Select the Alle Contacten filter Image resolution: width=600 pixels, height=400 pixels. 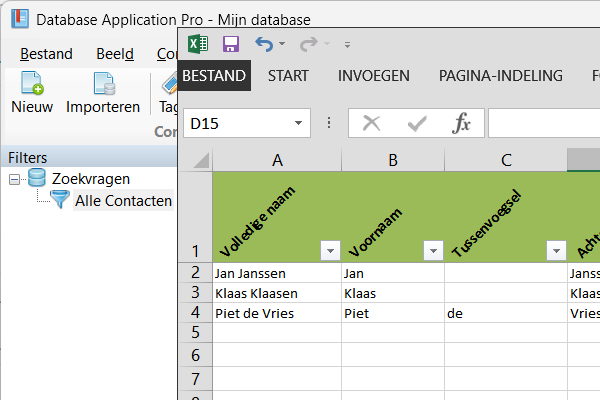[x=122, y=201]
